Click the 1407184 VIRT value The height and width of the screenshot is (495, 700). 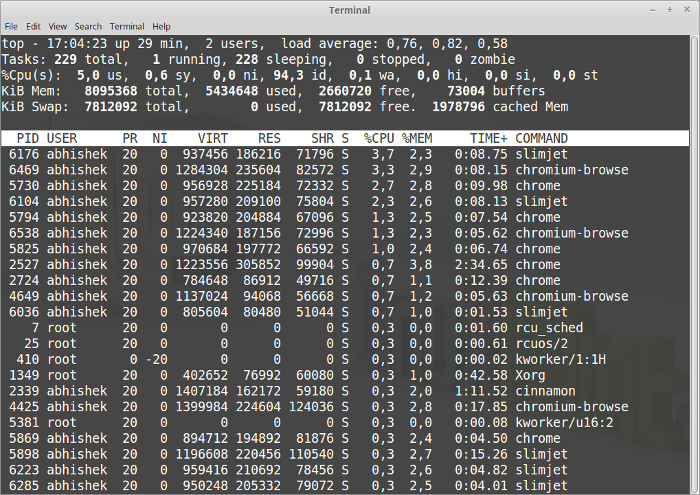coord(201,391)
